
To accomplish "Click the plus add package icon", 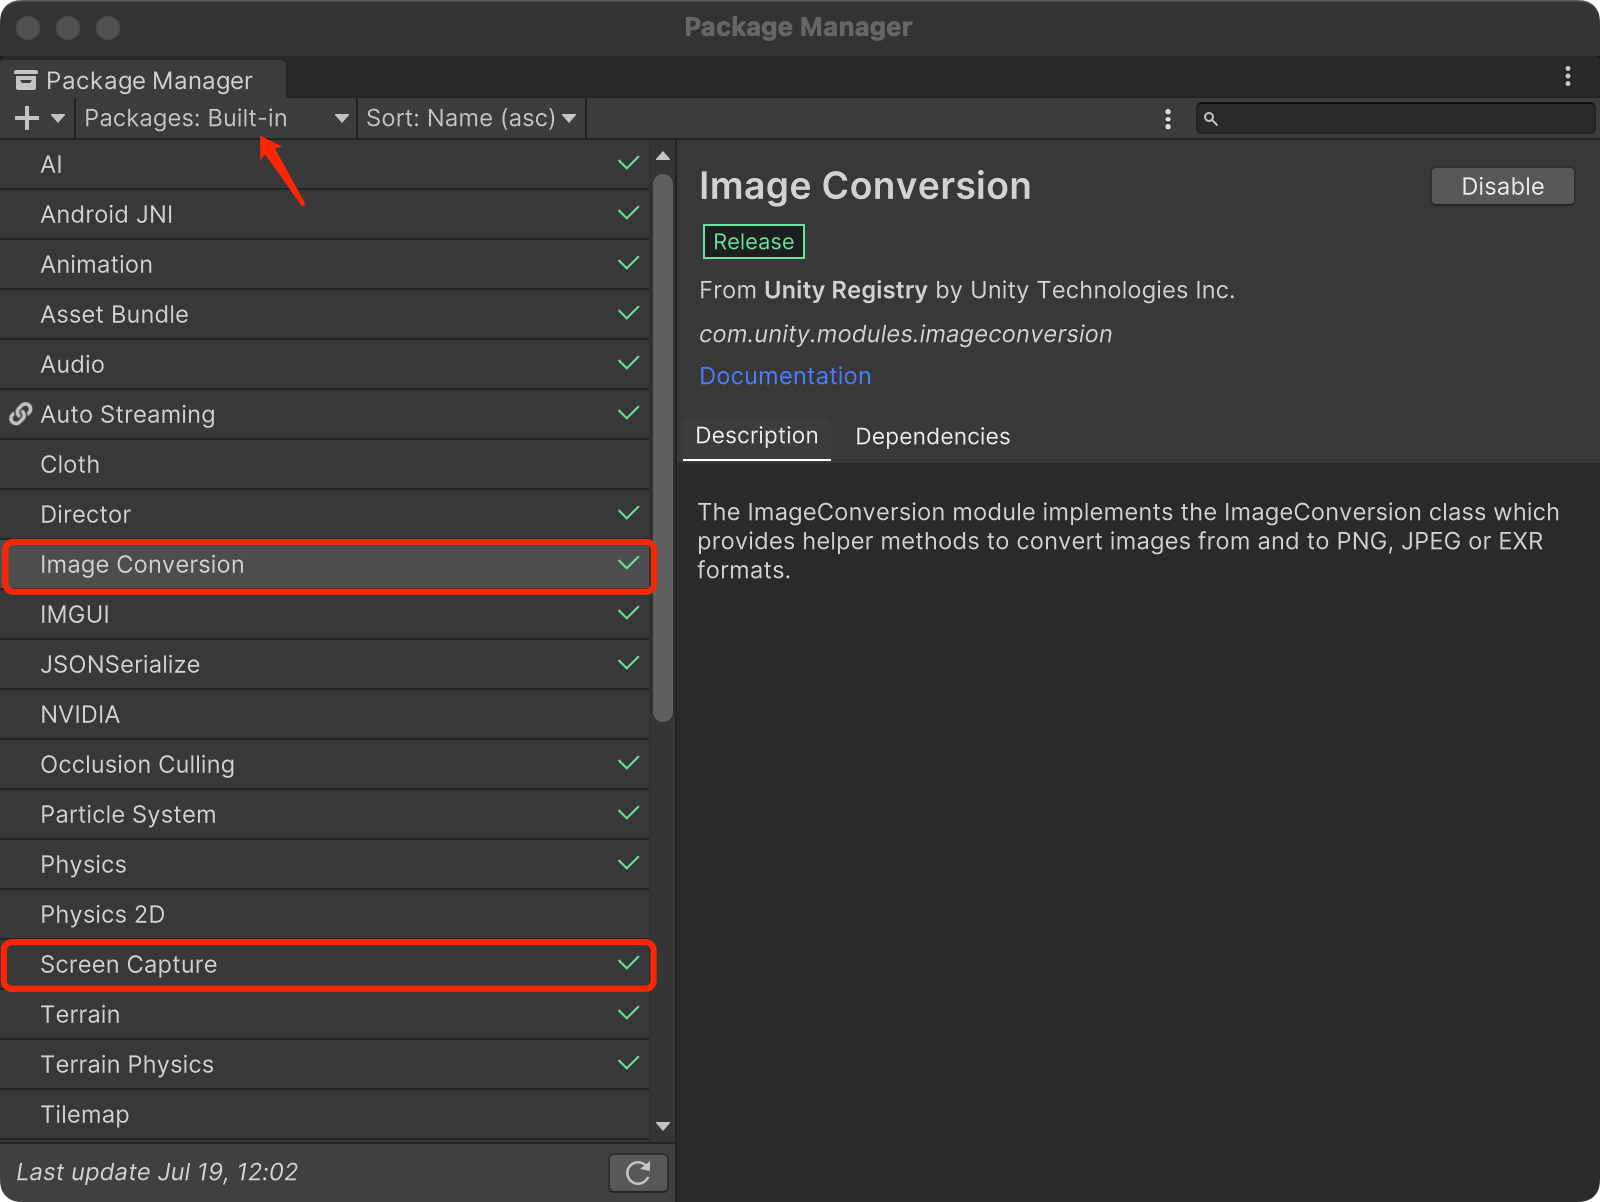I will click(x=27, y=119).
